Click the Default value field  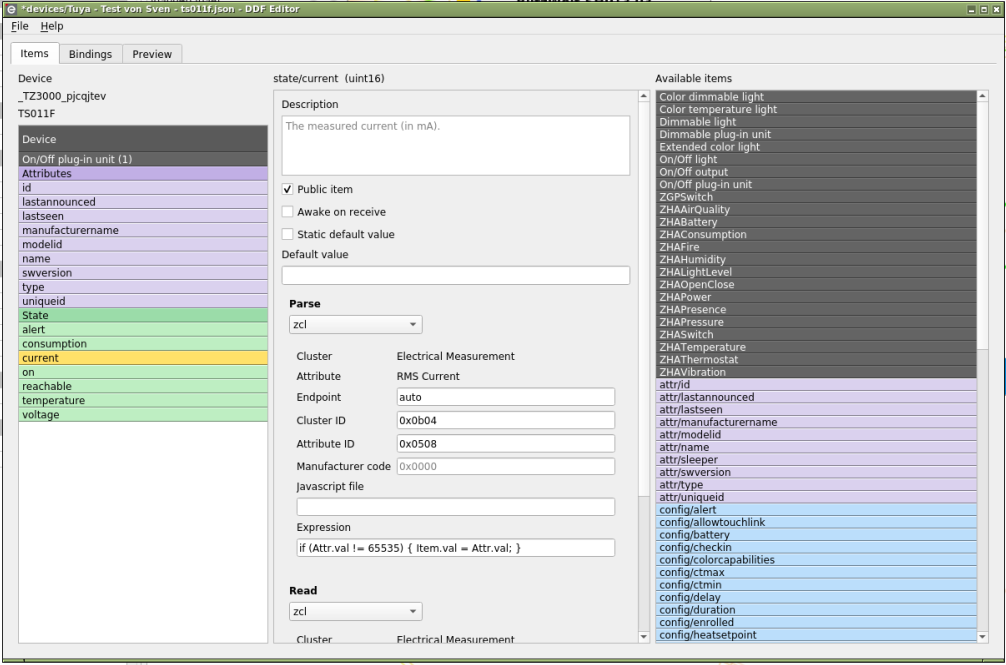(456, 276)
